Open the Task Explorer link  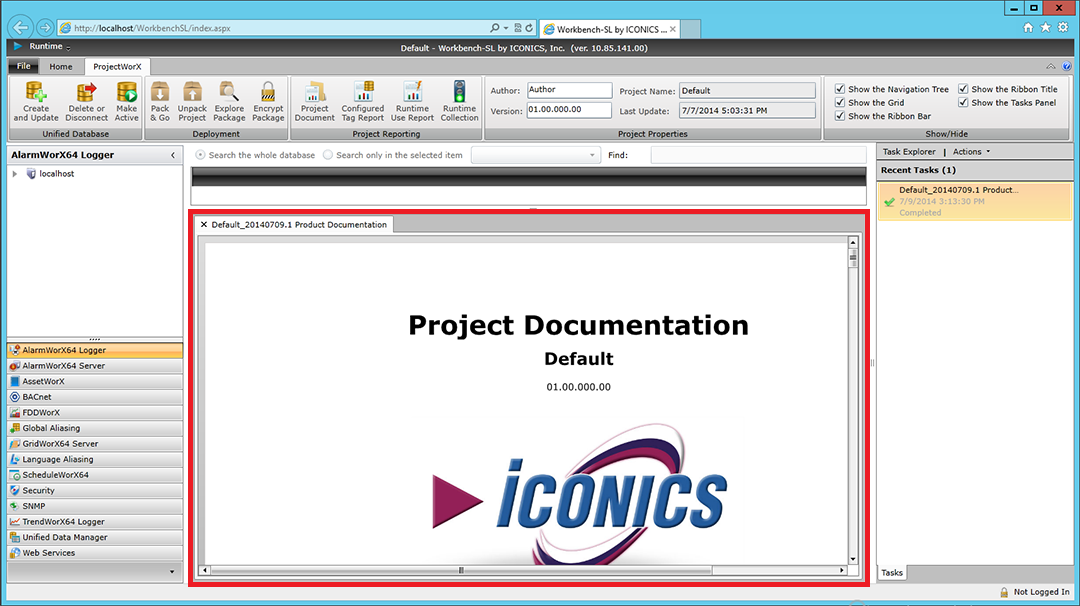(909, 152)
